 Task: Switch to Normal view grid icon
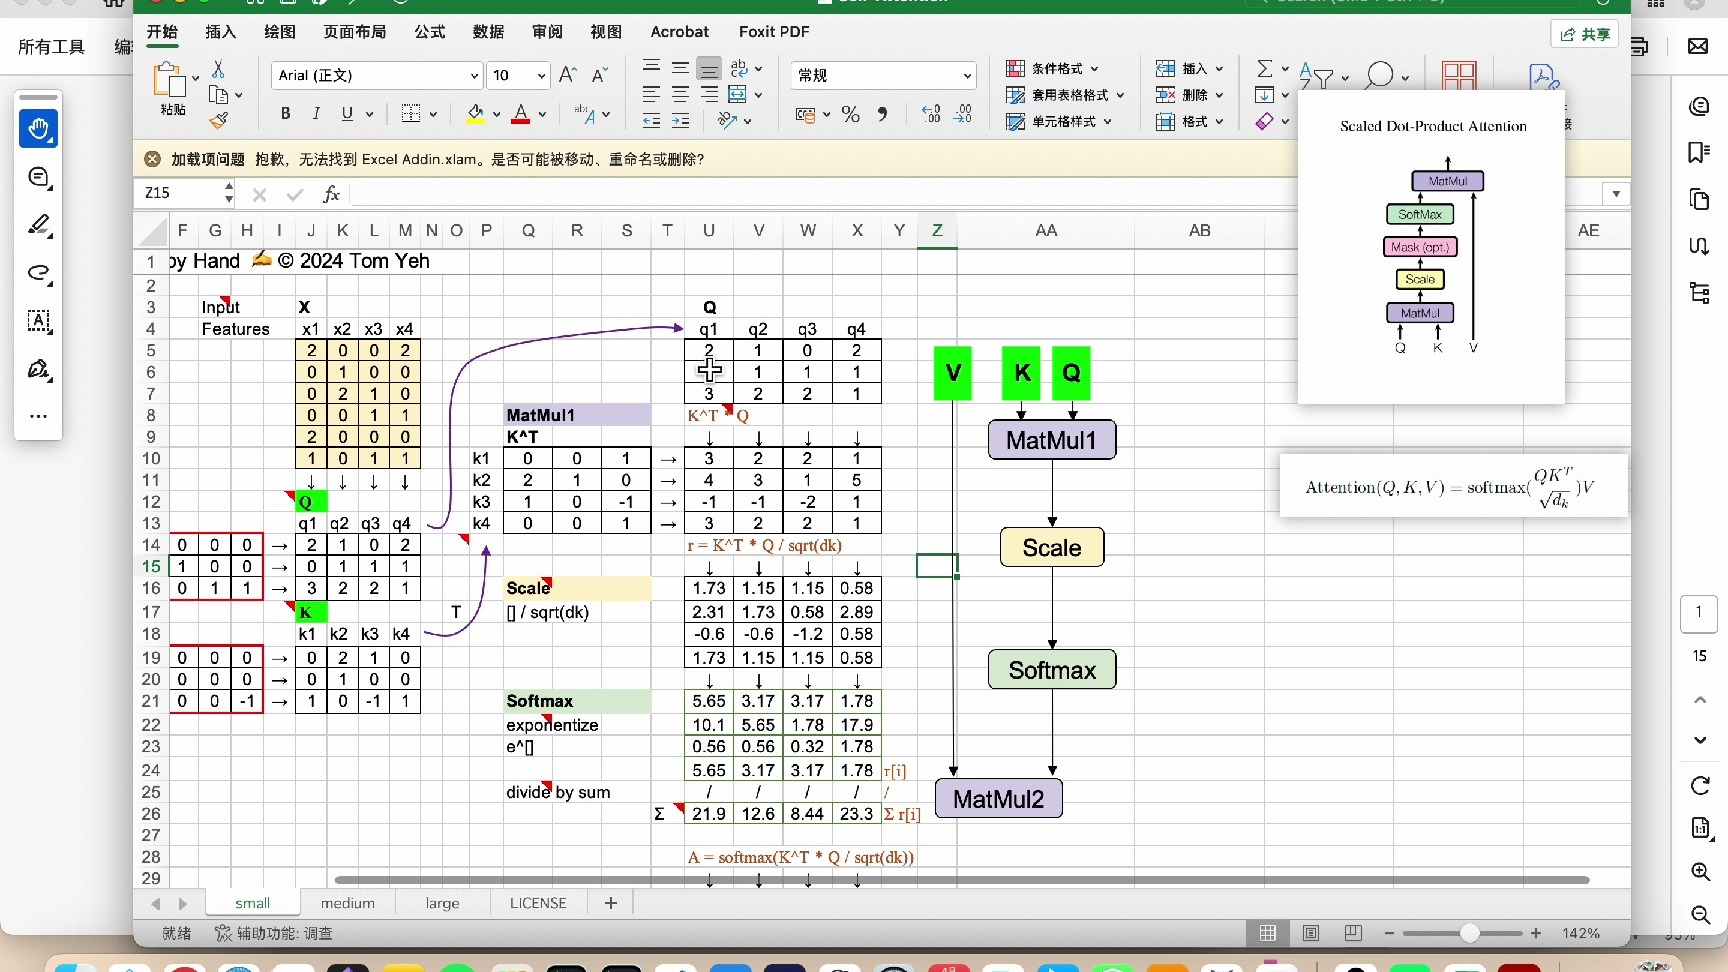pos(1268,933)
